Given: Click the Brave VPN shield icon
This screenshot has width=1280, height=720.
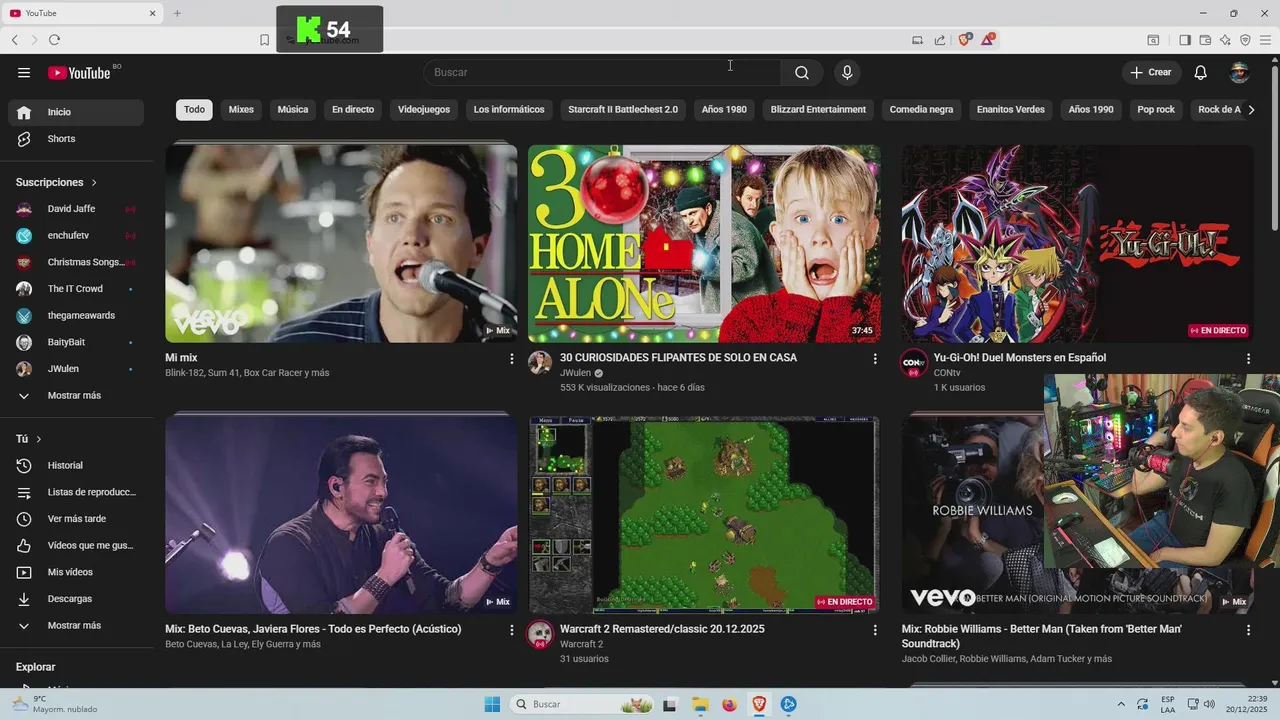Looking at the screenshot, I should tap(1245, 40).
